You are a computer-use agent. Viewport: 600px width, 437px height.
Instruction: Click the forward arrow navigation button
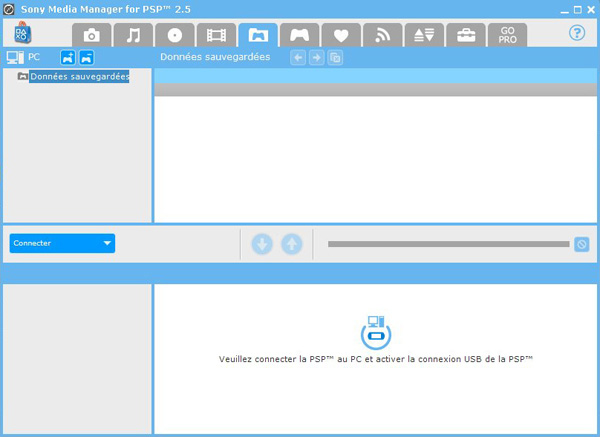tap(316, 58)
